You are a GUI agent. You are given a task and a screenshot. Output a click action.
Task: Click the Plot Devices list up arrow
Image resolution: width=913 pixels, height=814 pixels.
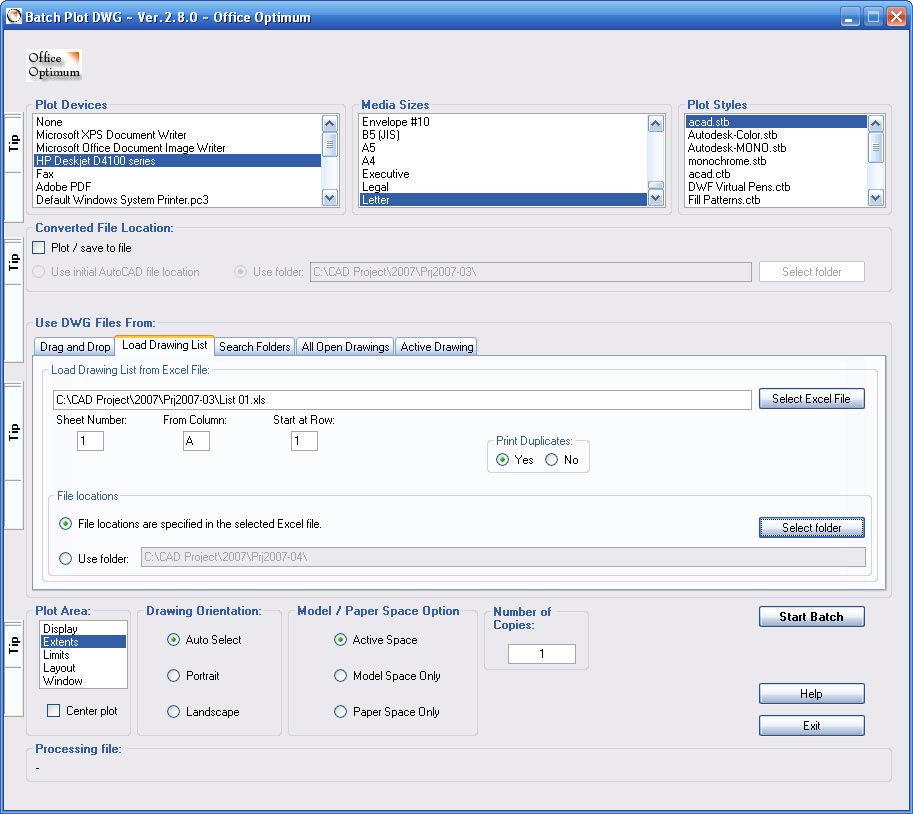(330, 123)
